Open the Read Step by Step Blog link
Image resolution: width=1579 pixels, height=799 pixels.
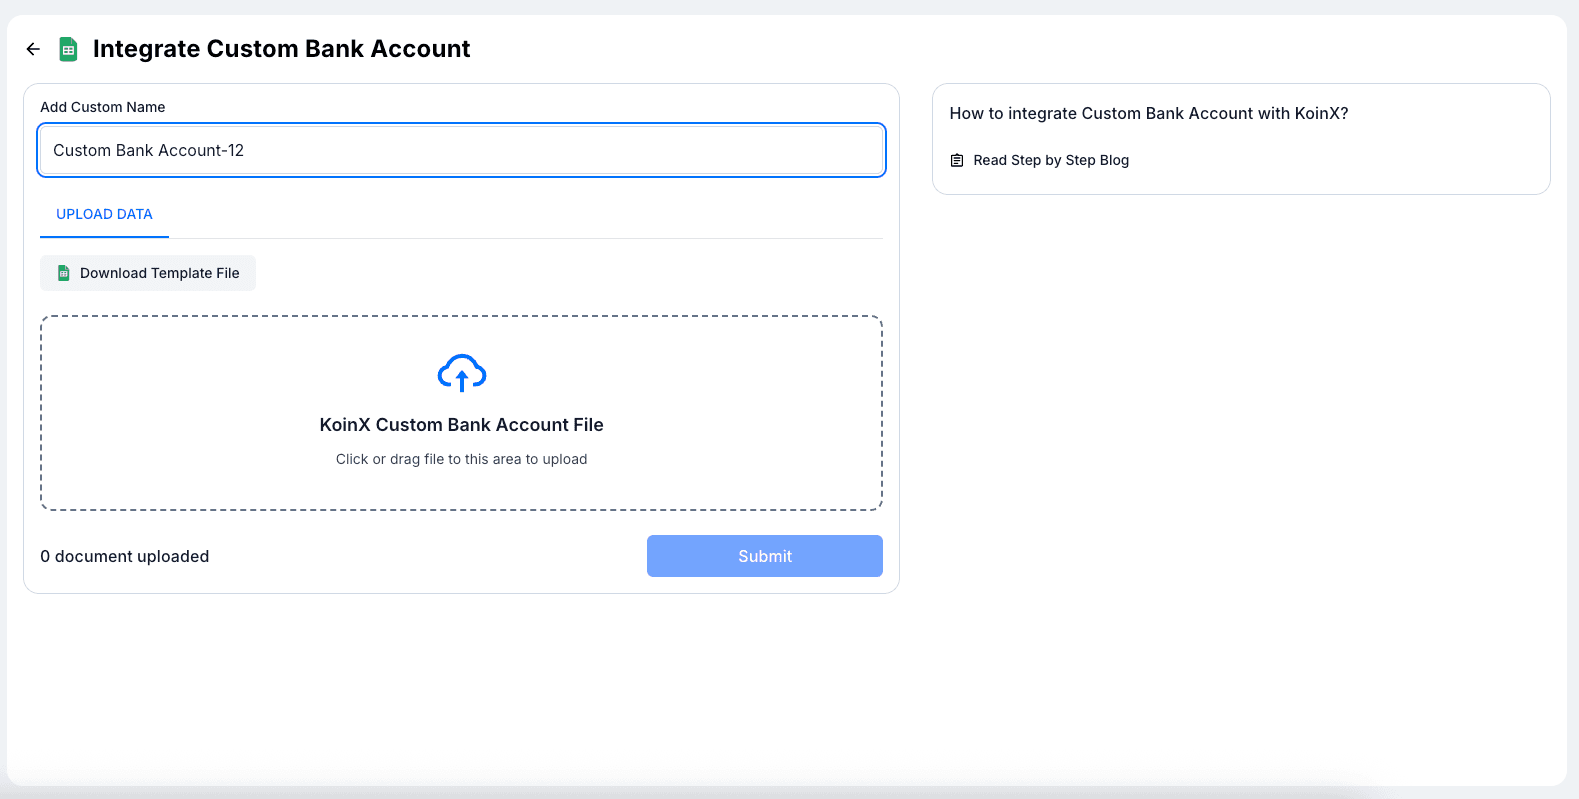tap(1051, 160)
